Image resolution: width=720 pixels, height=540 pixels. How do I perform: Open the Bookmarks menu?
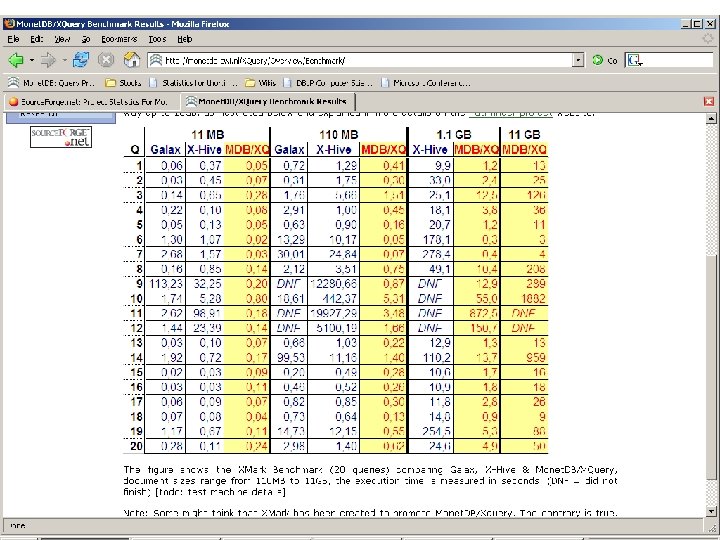(119, 39)
